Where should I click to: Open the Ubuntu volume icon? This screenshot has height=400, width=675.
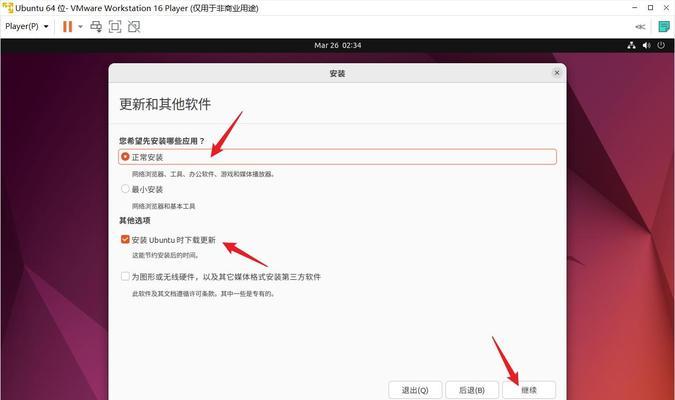646,45
